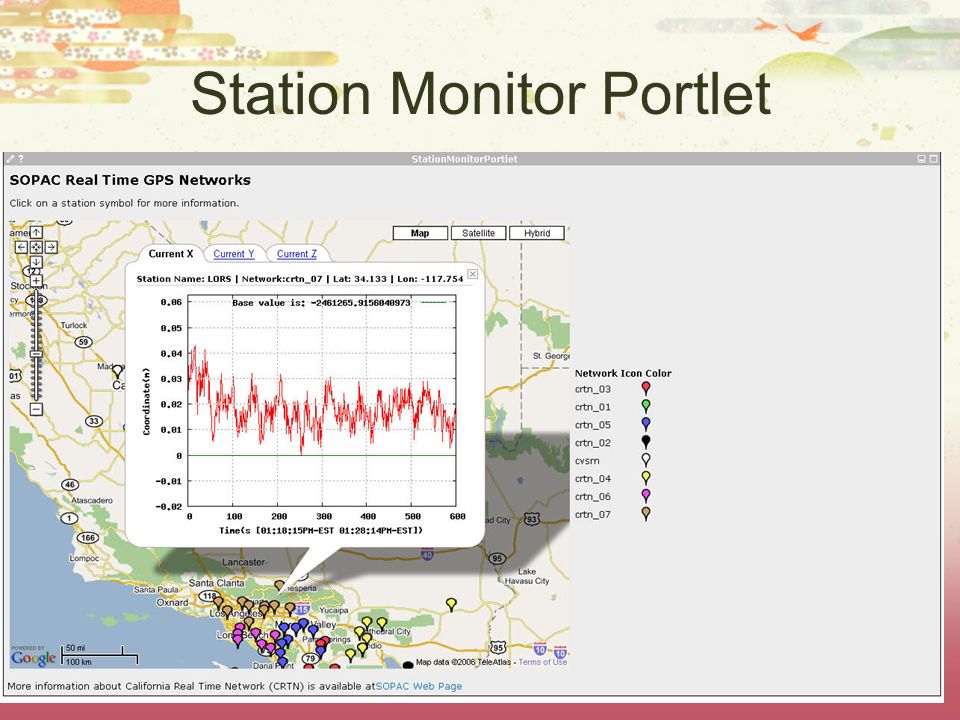Pan the map left with the arrow control

coord(21,247)
